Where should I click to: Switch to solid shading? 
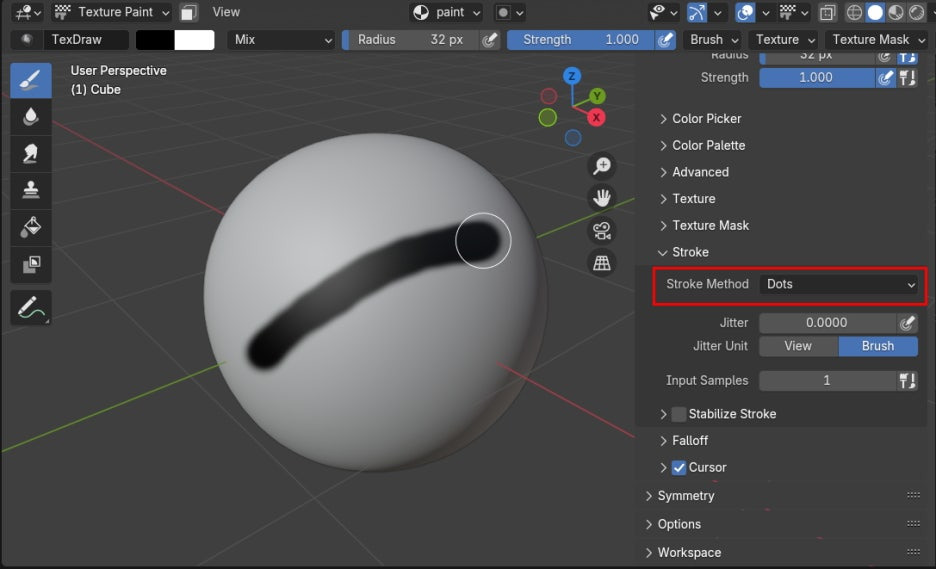(875, 12)
